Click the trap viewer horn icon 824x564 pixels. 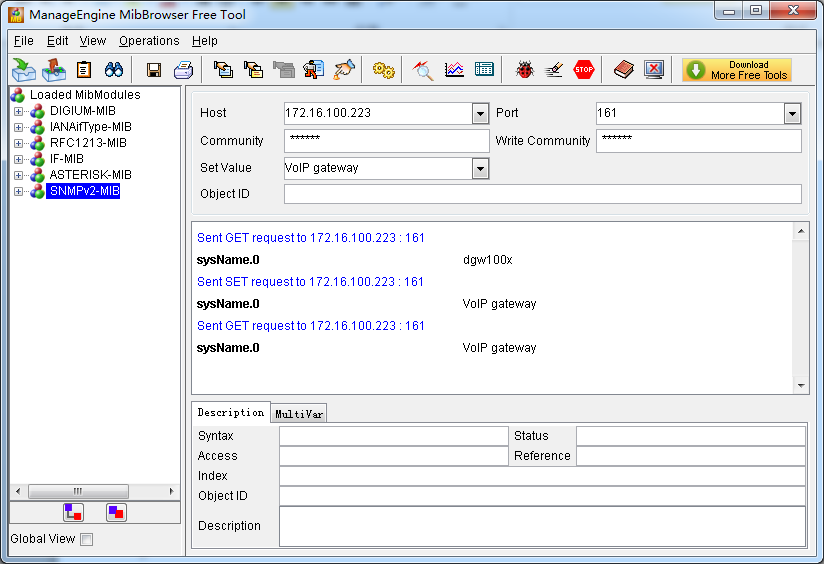point(344,69)
